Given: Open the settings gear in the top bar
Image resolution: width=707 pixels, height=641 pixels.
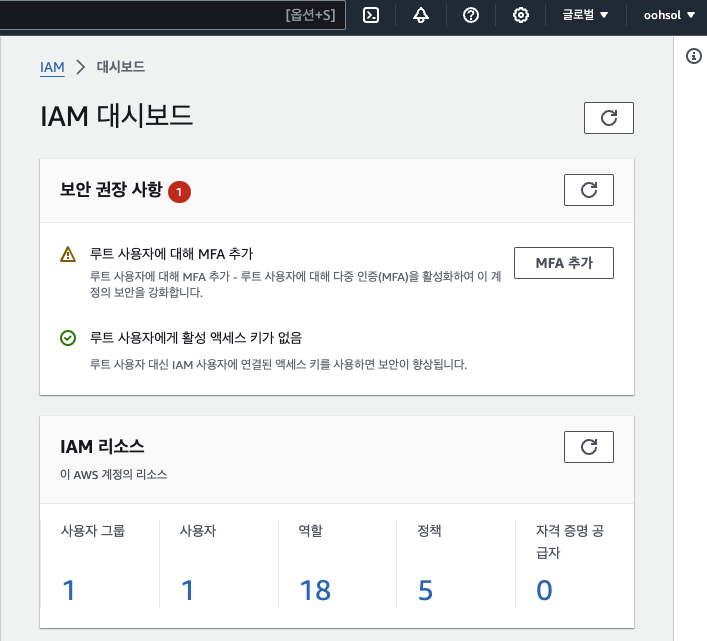Looking at the screenshot, I should tap(520, 15).
